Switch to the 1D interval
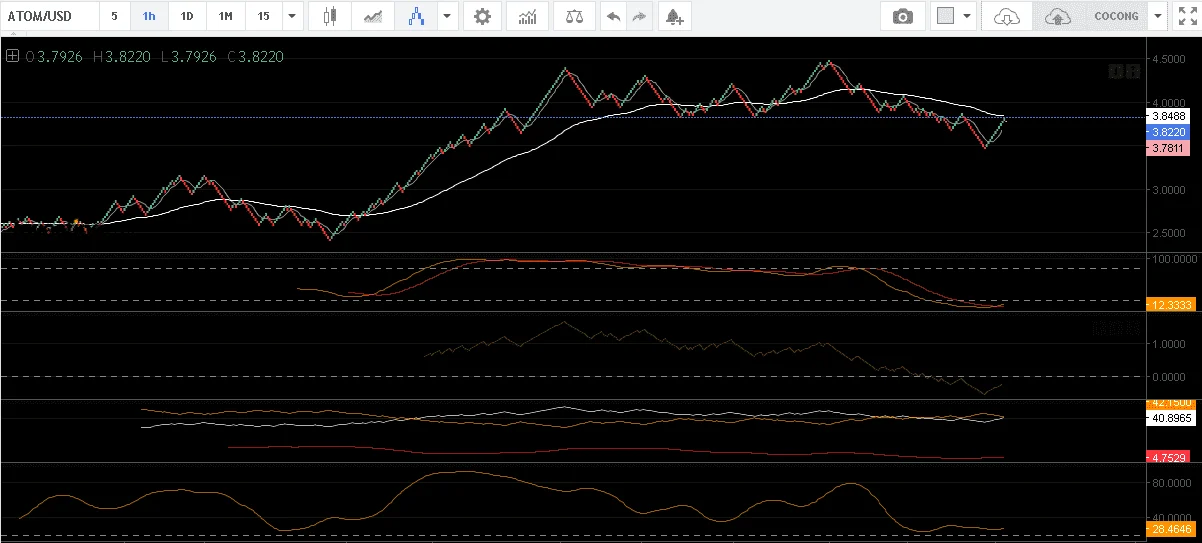 point(187,16)
